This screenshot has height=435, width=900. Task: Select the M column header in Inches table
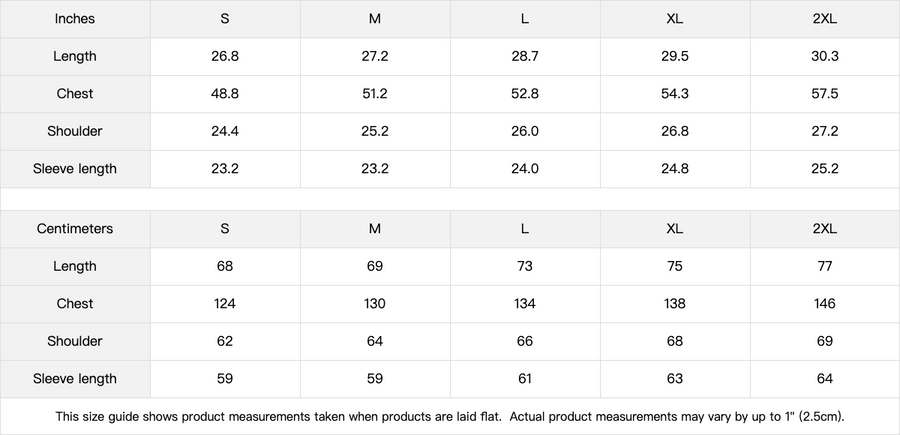(x=375, y=19)
